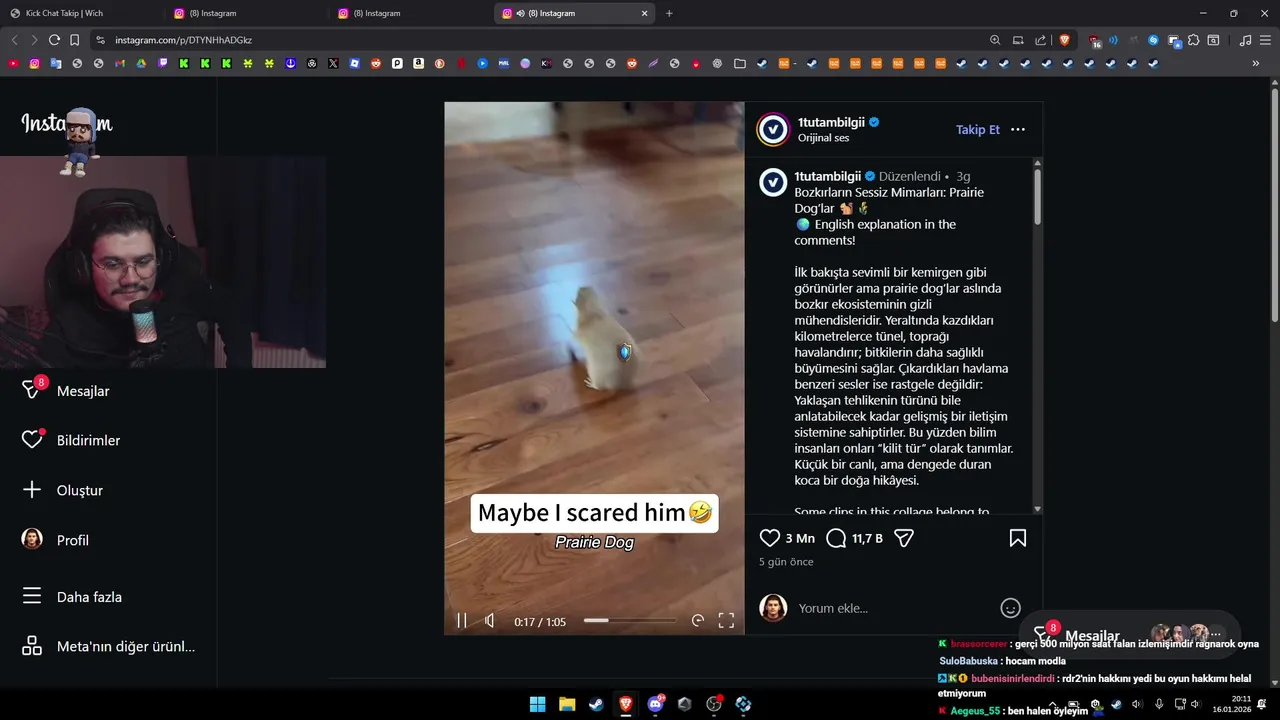Screen dimensions: 1280x720
Task: Open a new browser tab
Action: click(669, 13)
